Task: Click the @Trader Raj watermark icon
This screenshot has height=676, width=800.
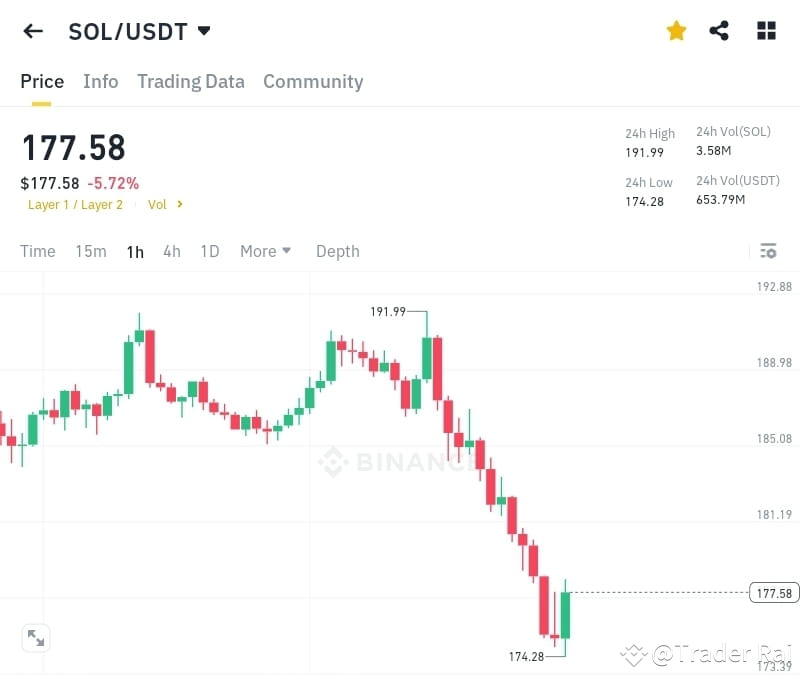Action: pyautogui.click(x=634, y=655)
